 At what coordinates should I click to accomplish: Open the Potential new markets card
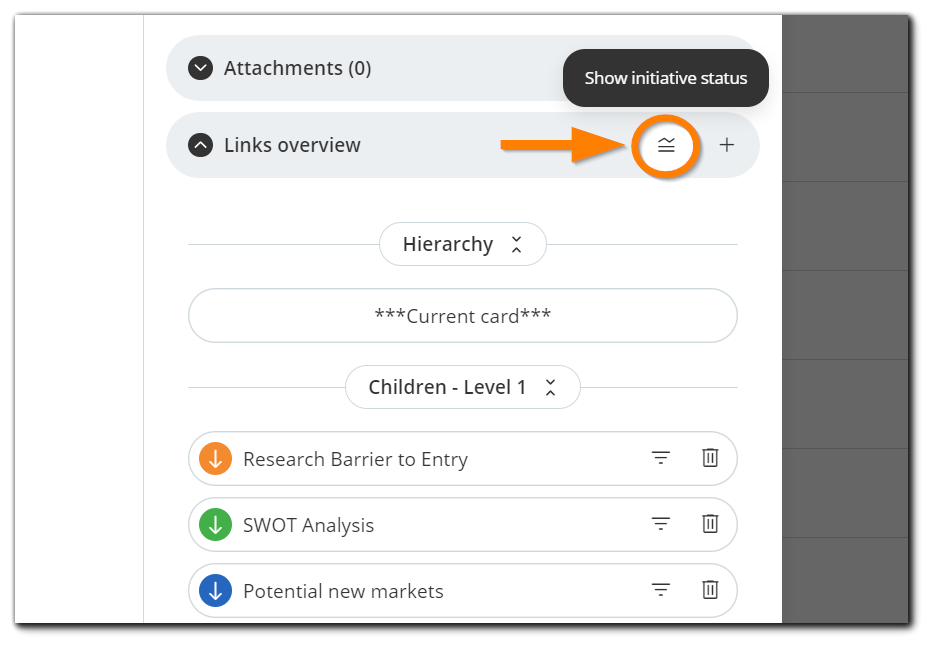coord(343,591)
